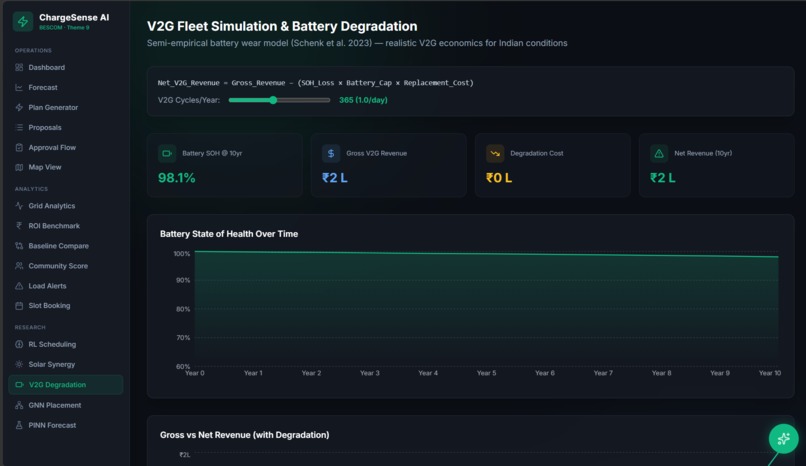Go to Slot Booking
The image size is (806, 466).
pos(66,306)
